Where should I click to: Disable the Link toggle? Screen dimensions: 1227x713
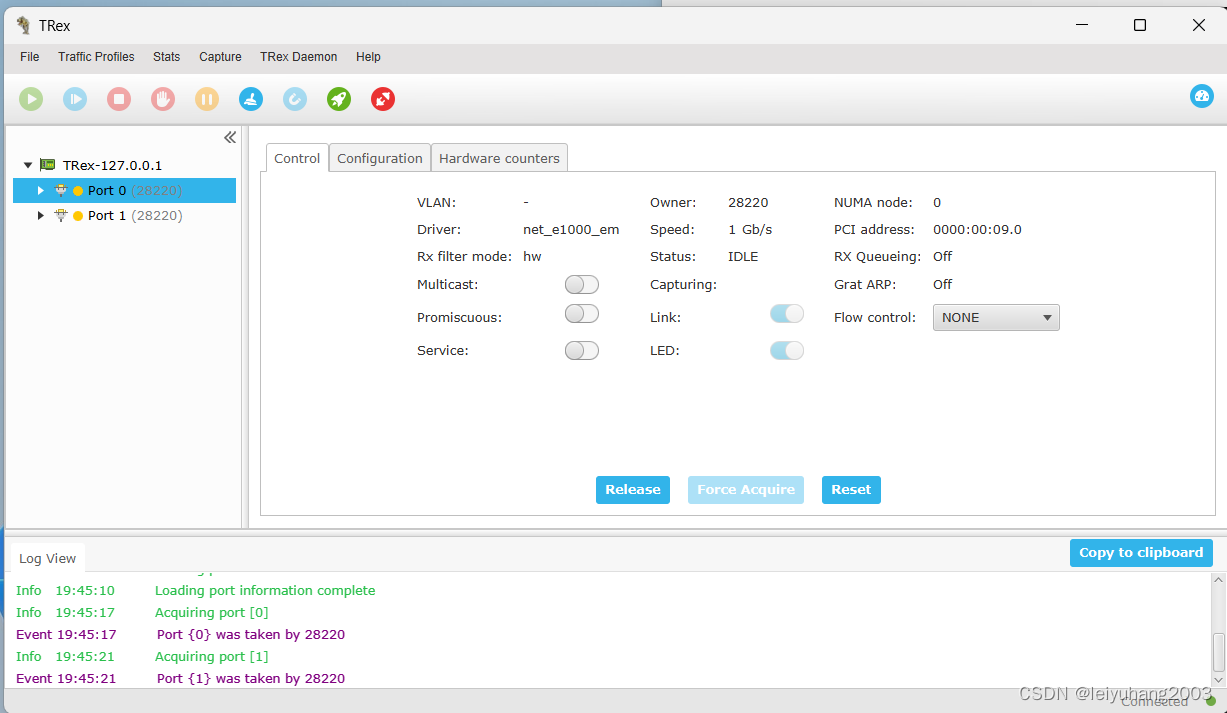pyautogui.click(x=787, y=313)
